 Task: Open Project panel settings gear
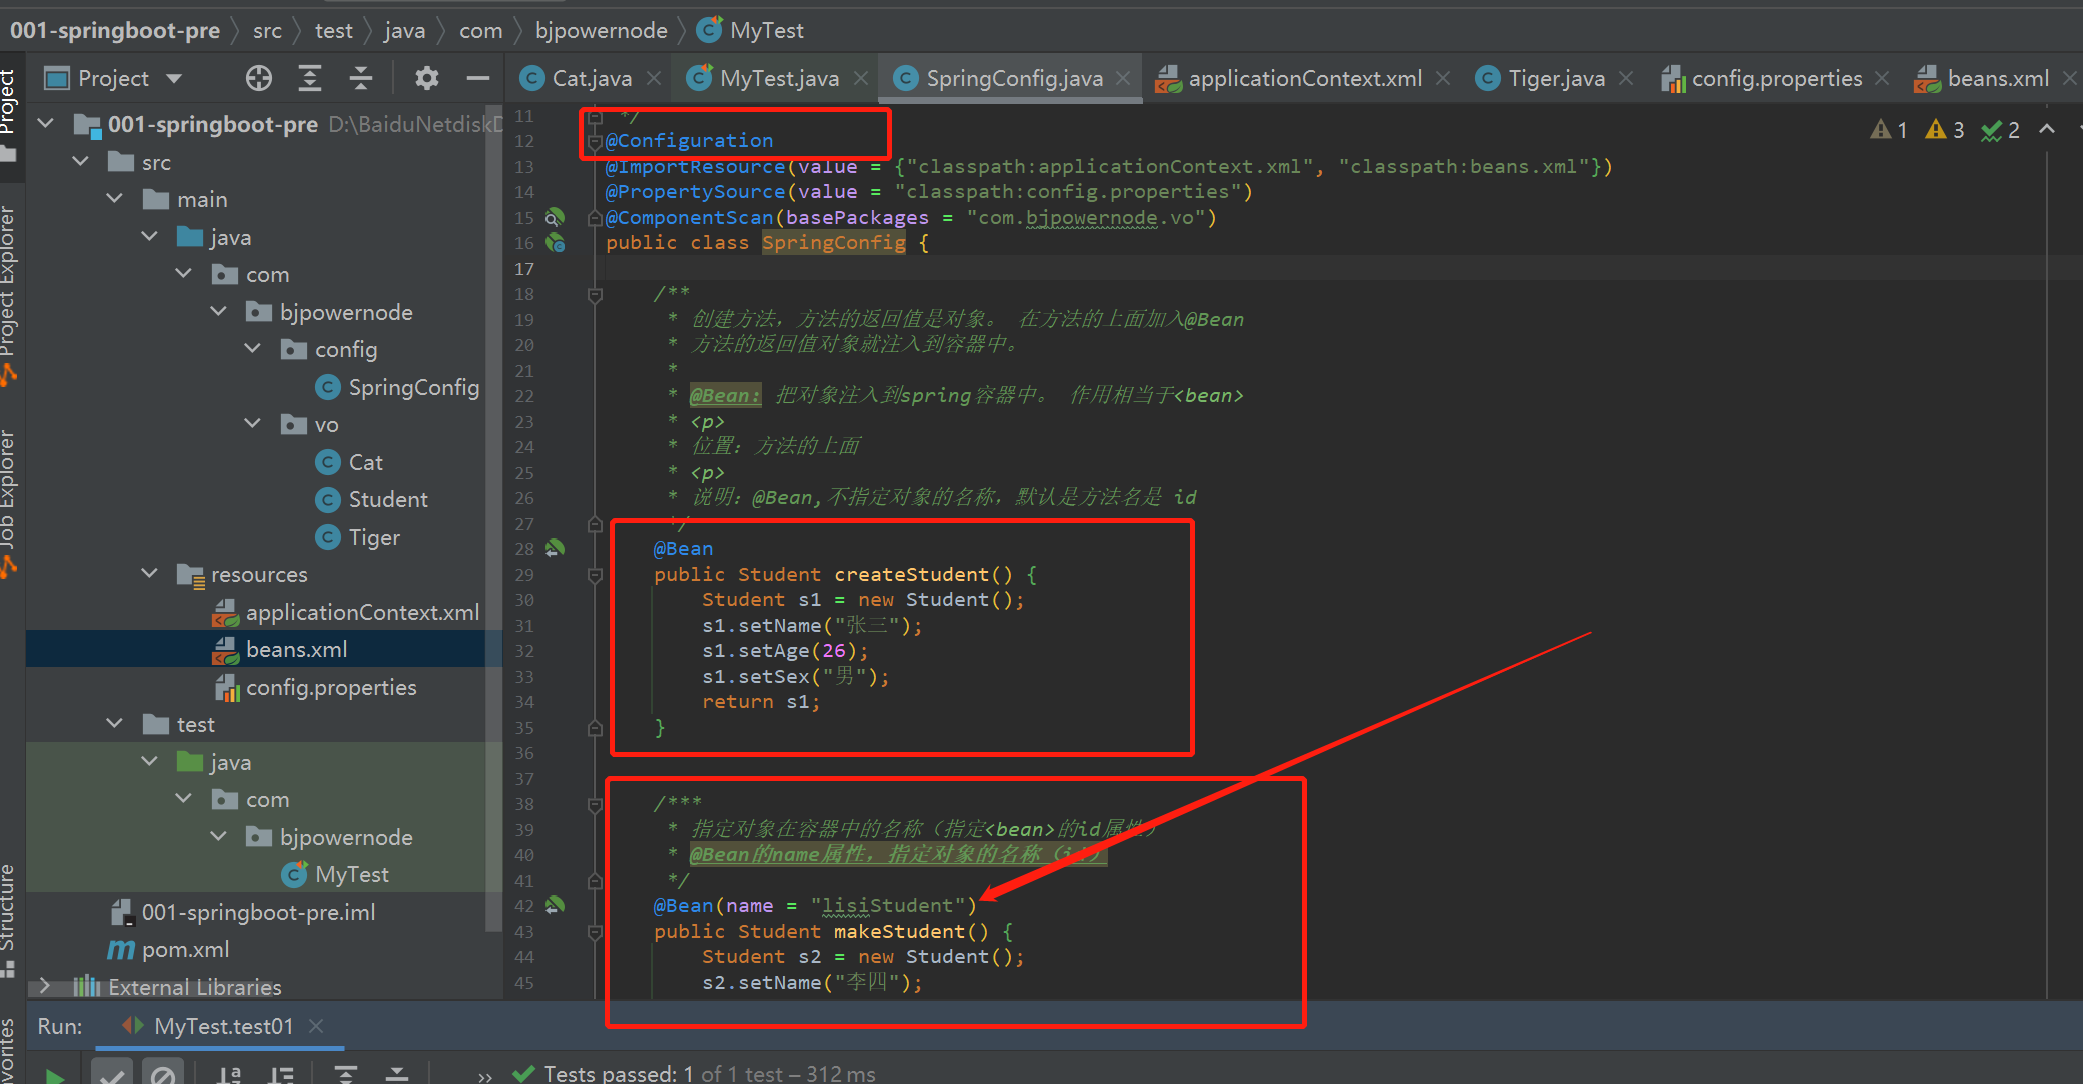(x=427, y=78)
